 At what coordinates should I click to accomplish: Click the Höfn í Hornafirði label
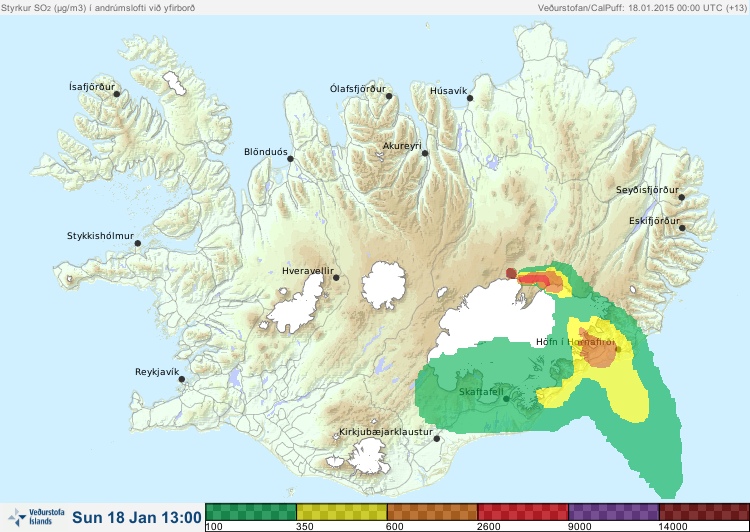click(575, 342)
